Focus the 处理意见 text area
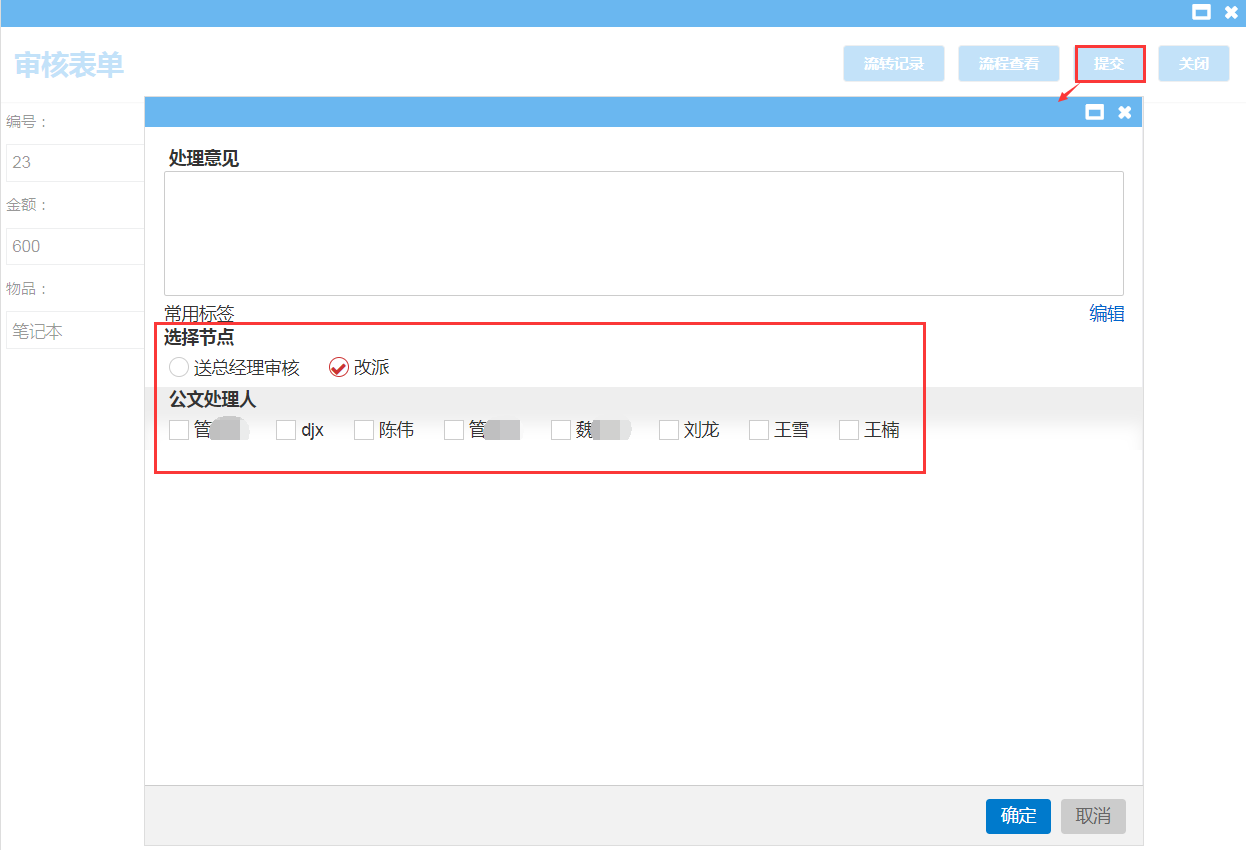The width and height of the screenshot is (1246, 850). click(x=643, y=233)
